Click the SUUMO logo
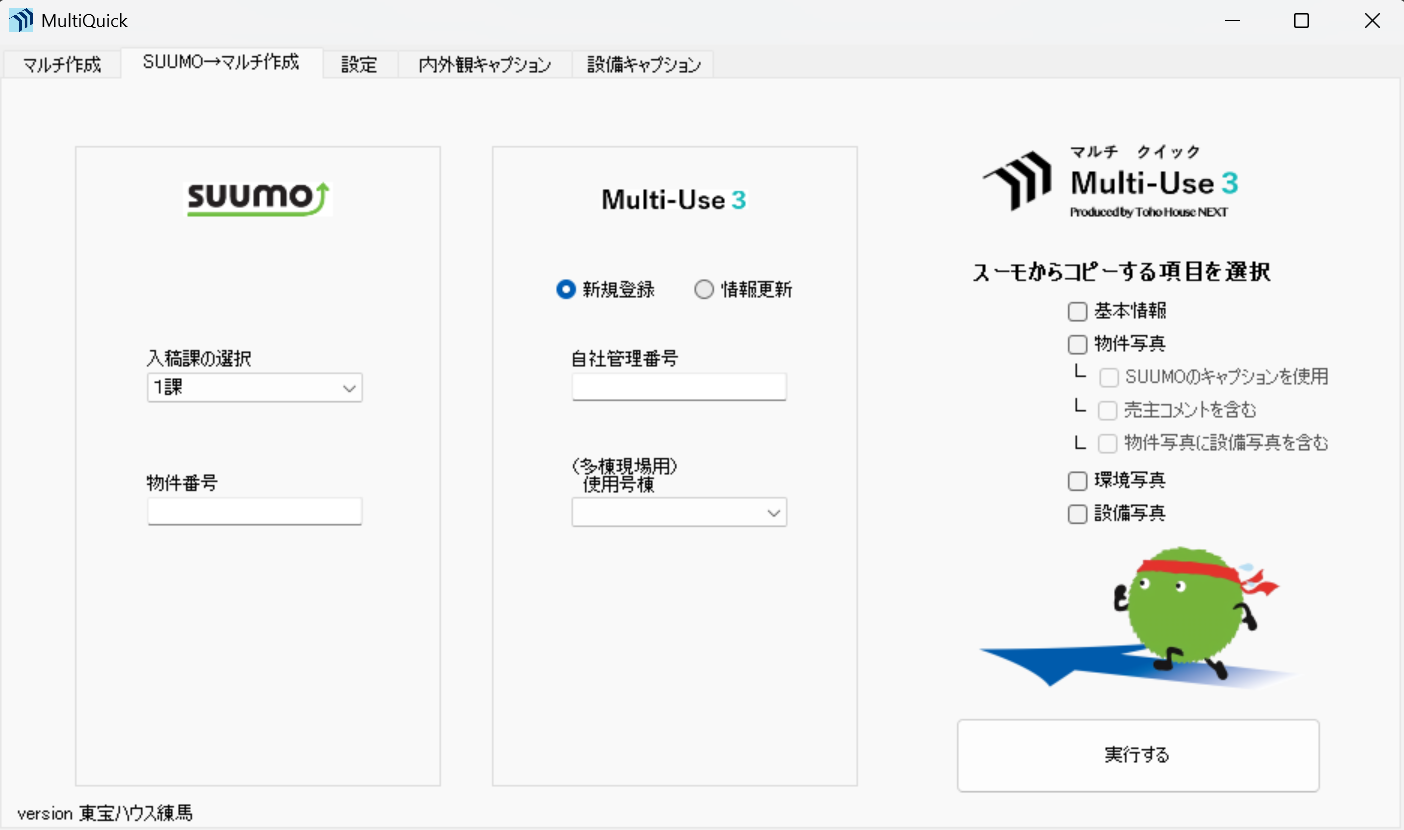The height and width of the screenshot is (830, 1404). 257,199
